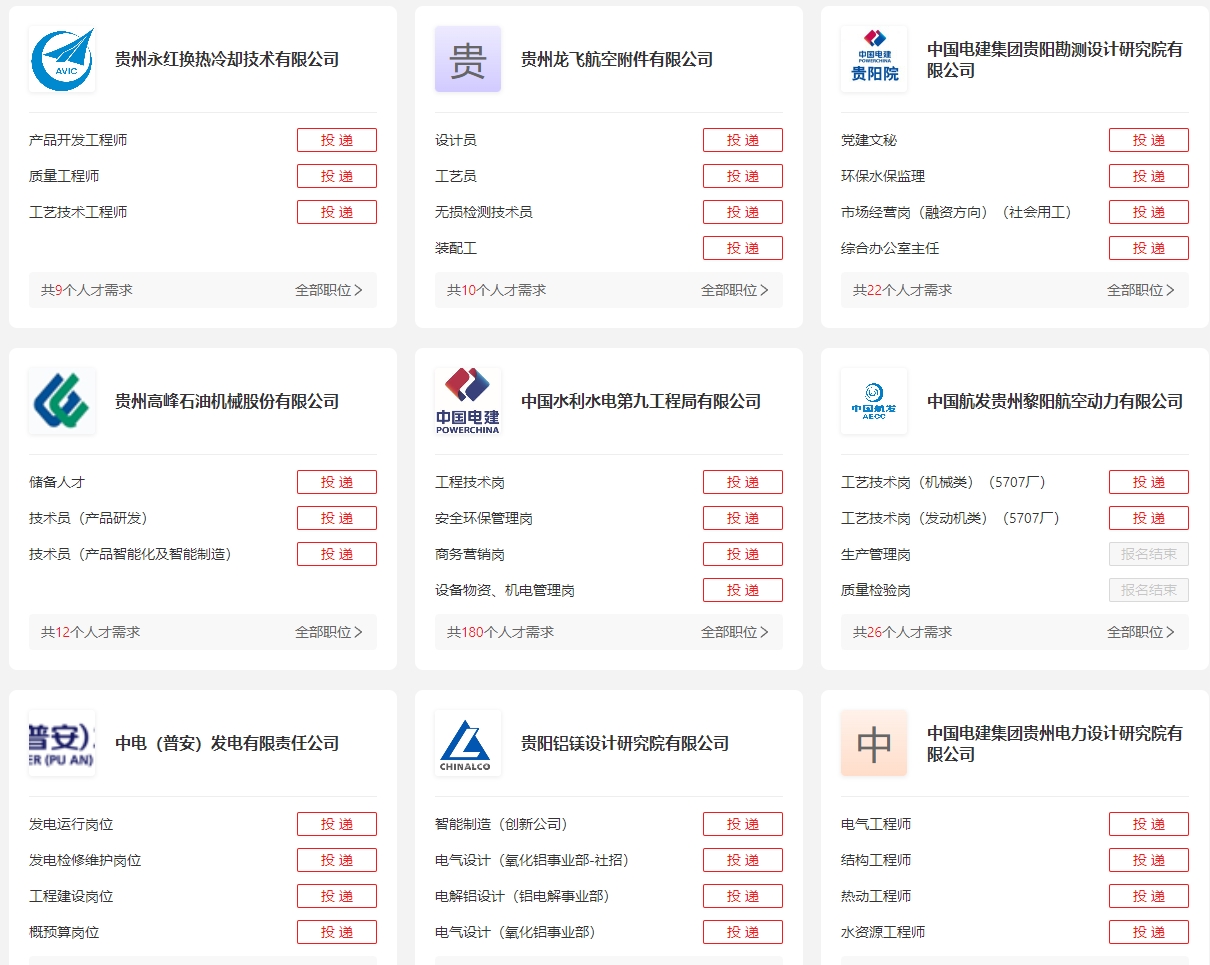Apply (投递) for 装配工

(x=743, y=248)
